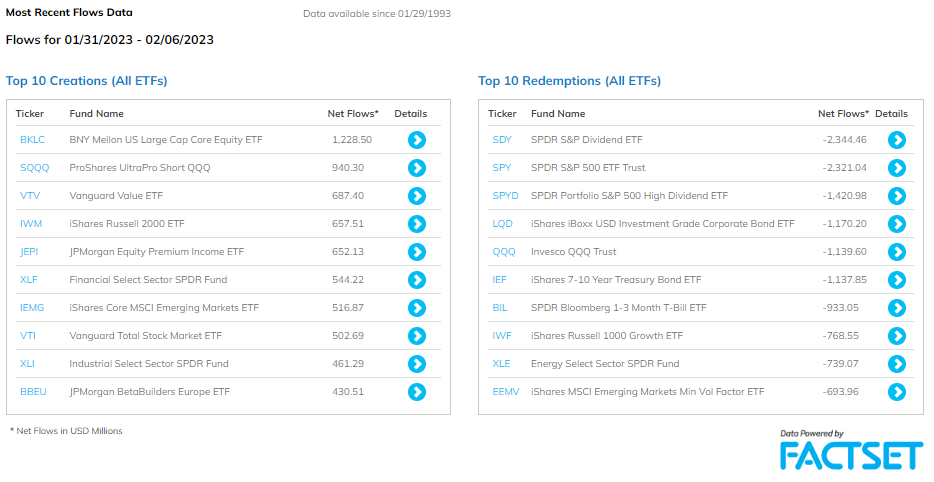Screen dimensions: 934x482
Task: Open details arrow for IEMG row
Action: tap(417, 308)
